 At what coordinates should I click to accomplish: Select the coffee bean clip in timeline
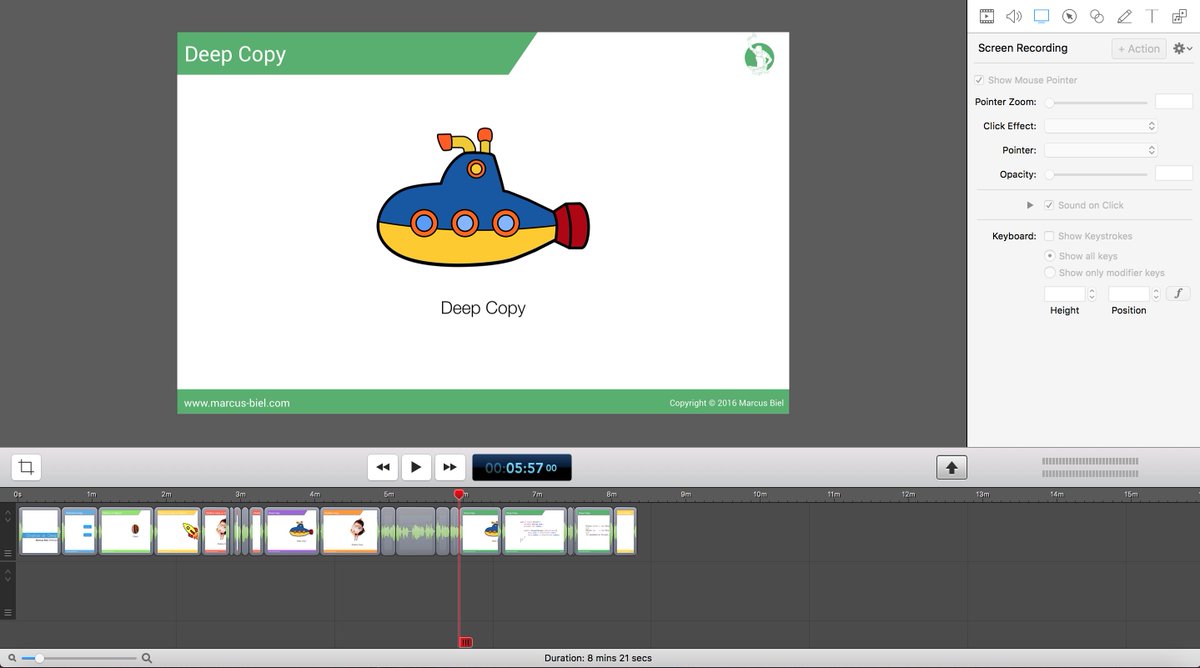[x=126, y=531]
